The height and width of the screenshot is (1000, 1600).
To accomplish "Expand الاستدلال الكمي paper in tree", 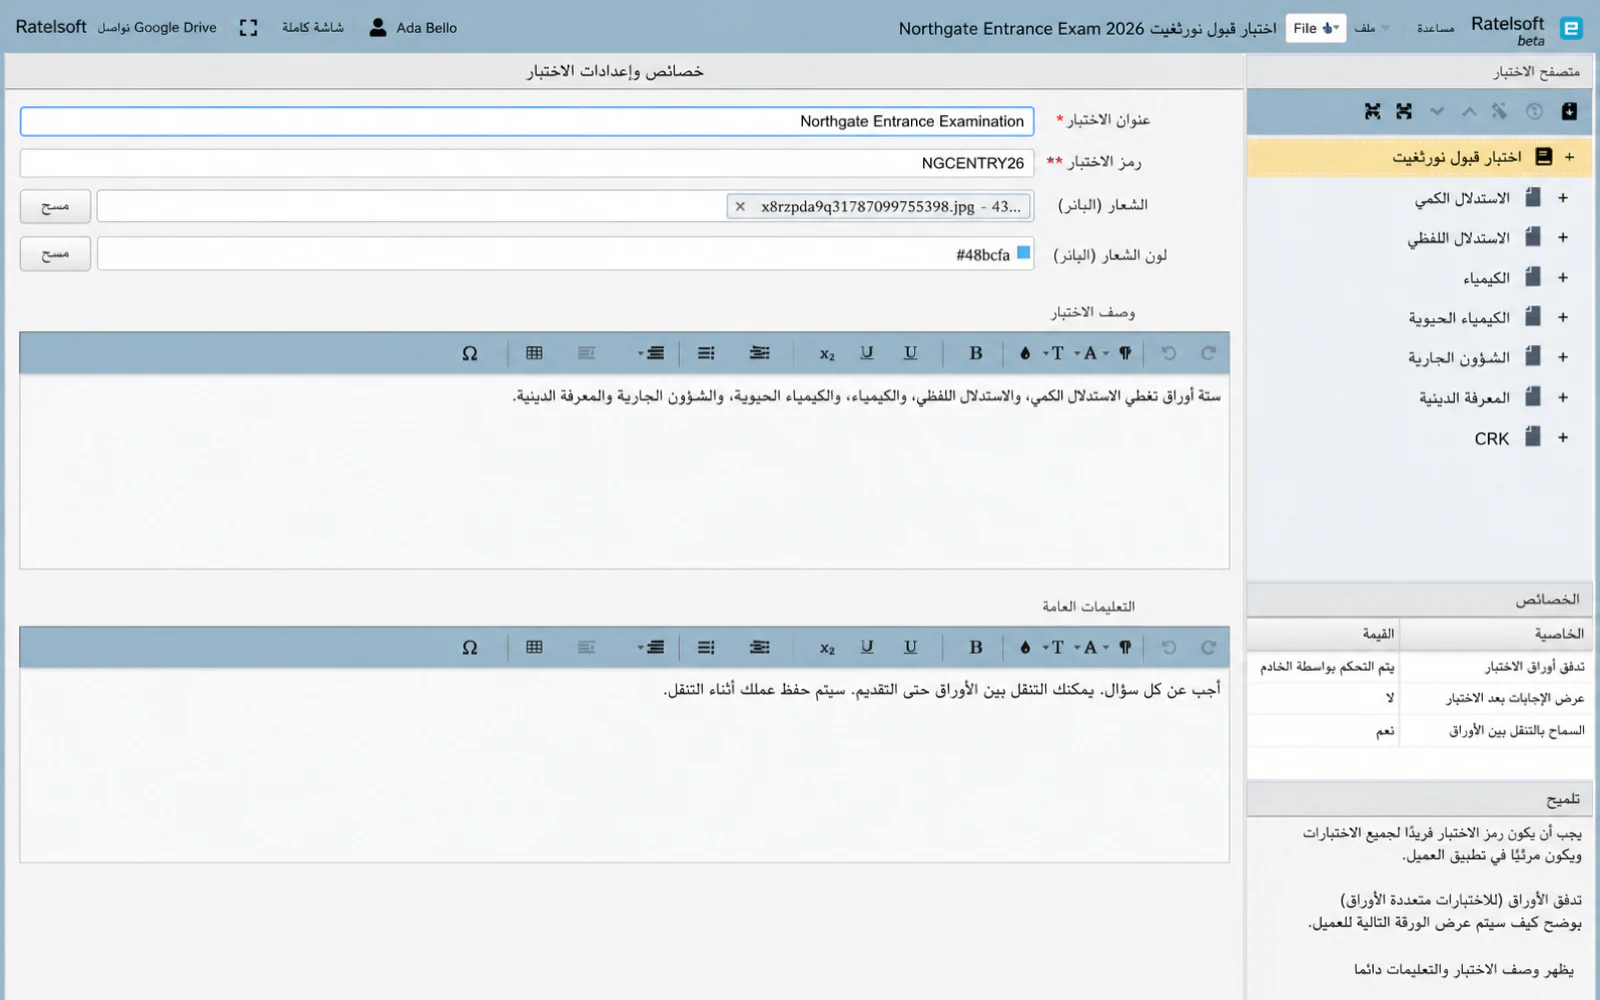I will 1562,198.
